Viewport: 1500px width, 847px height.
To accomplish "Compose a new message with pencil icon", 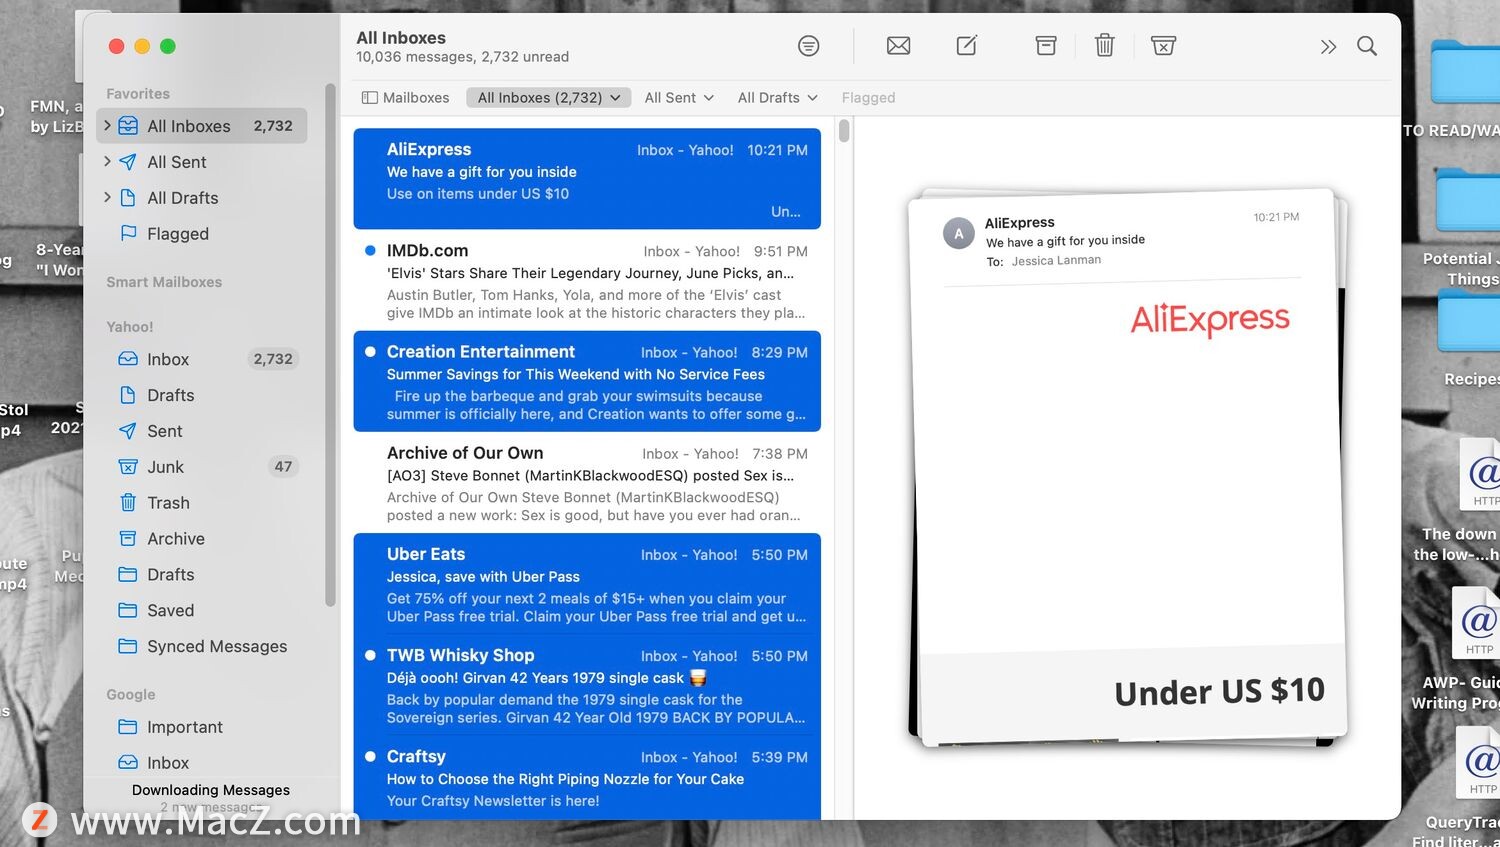I will 967,46.
